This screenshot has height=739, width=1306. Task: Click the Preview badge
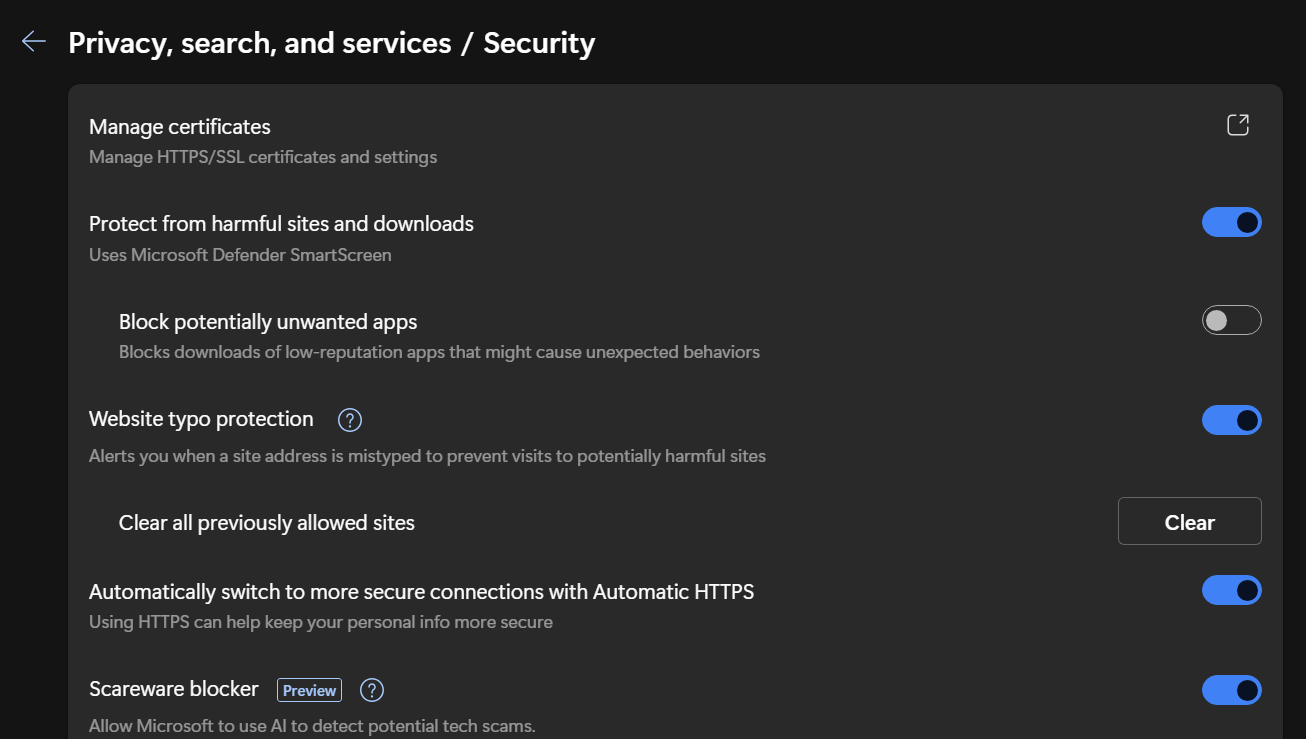click(309, 690)
